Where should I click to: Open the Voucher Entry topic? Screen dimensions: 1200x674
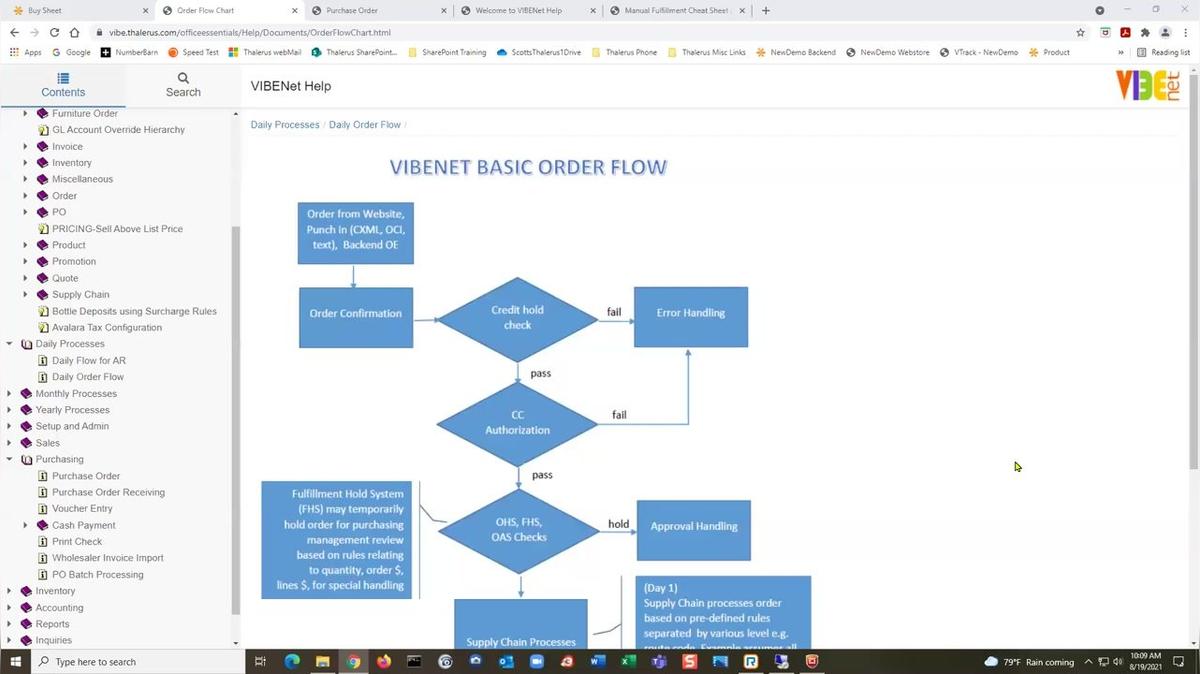[82, 509]
